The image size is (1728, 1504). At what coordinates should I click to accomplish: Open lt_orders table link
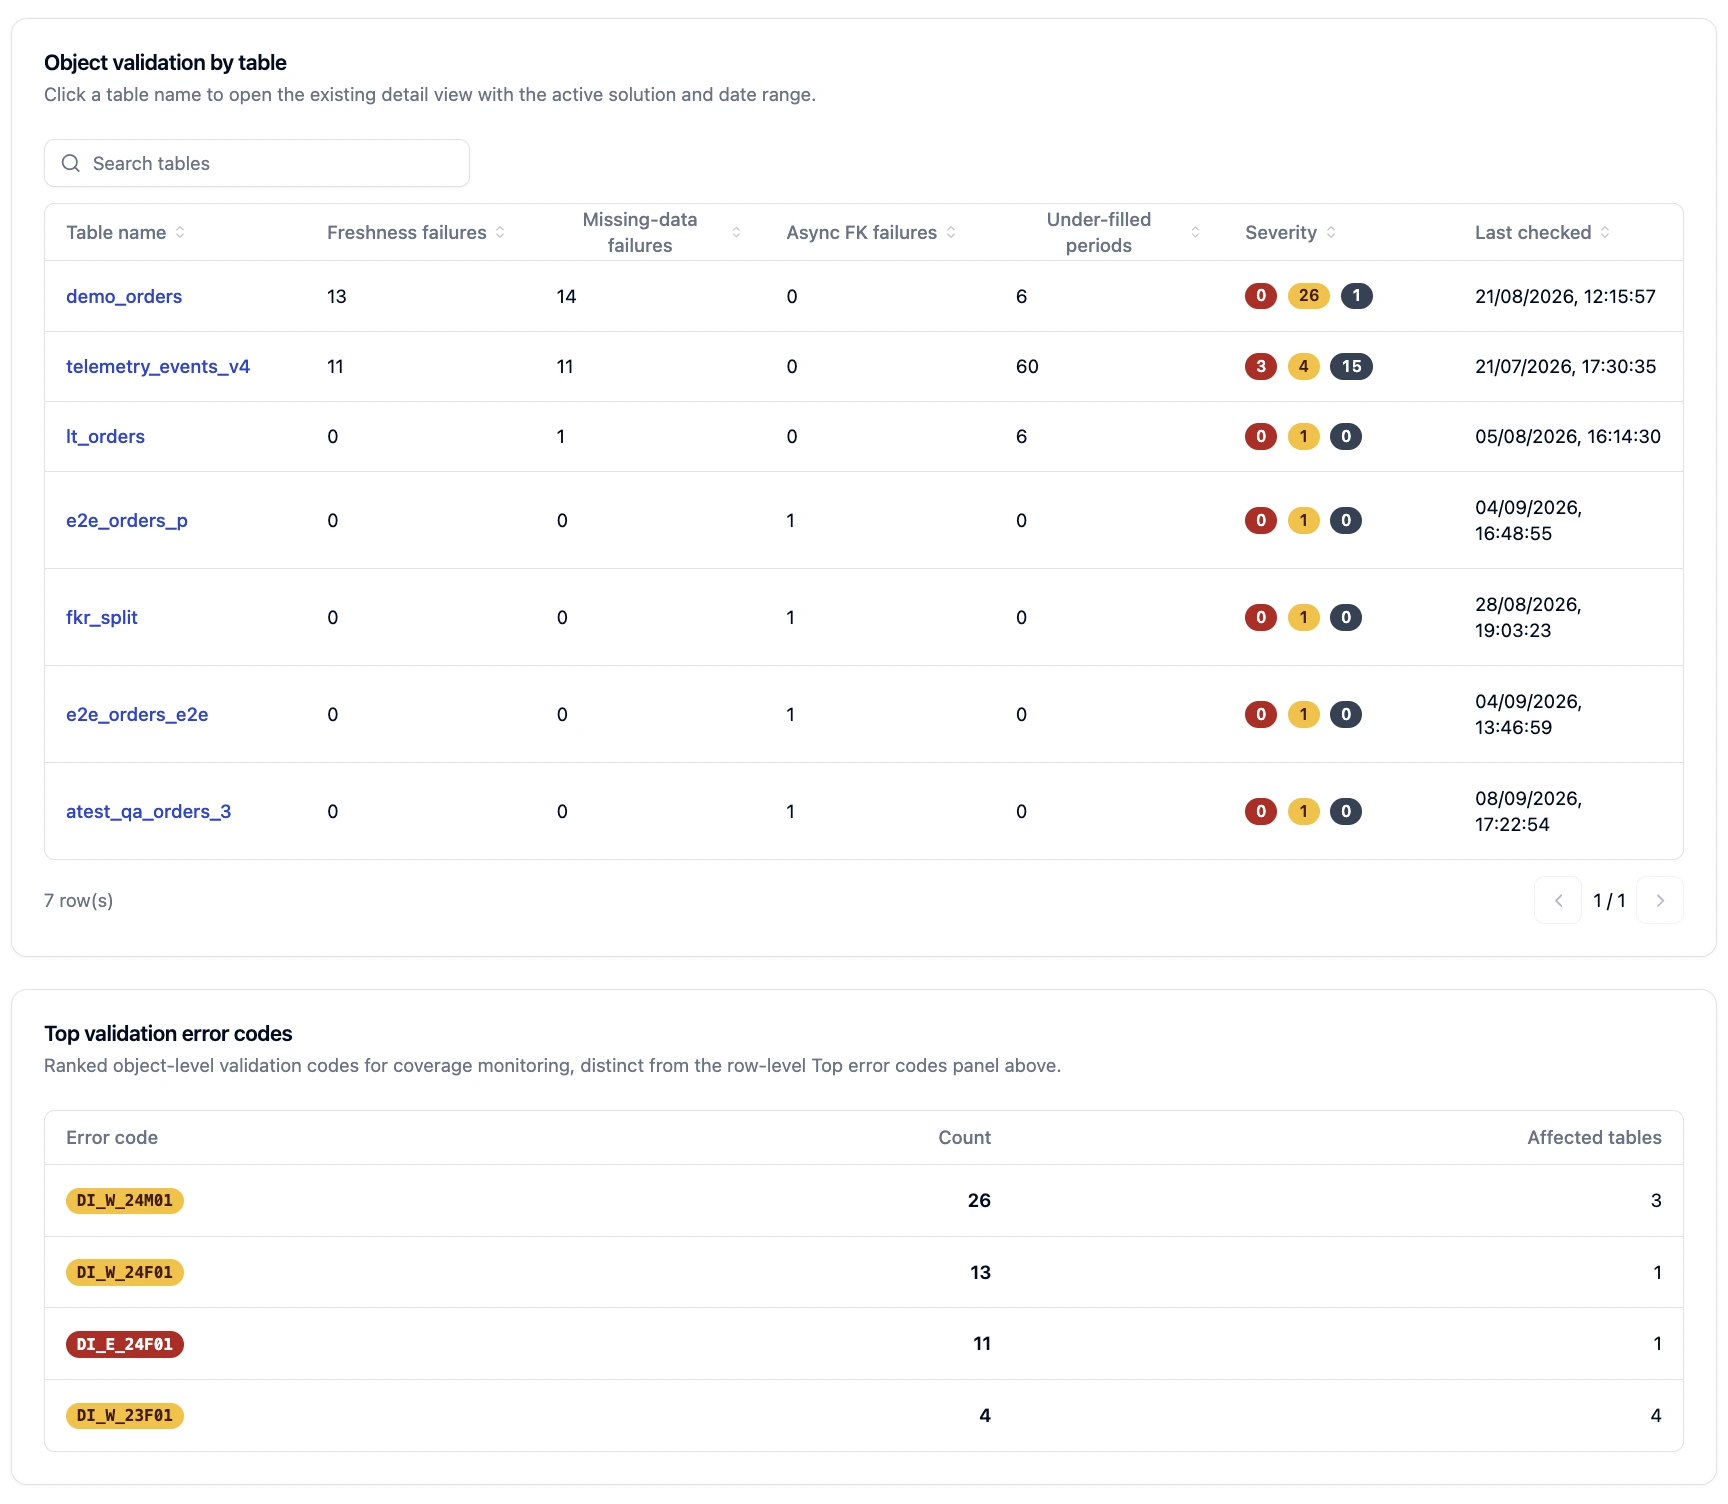tap(105, 436)
